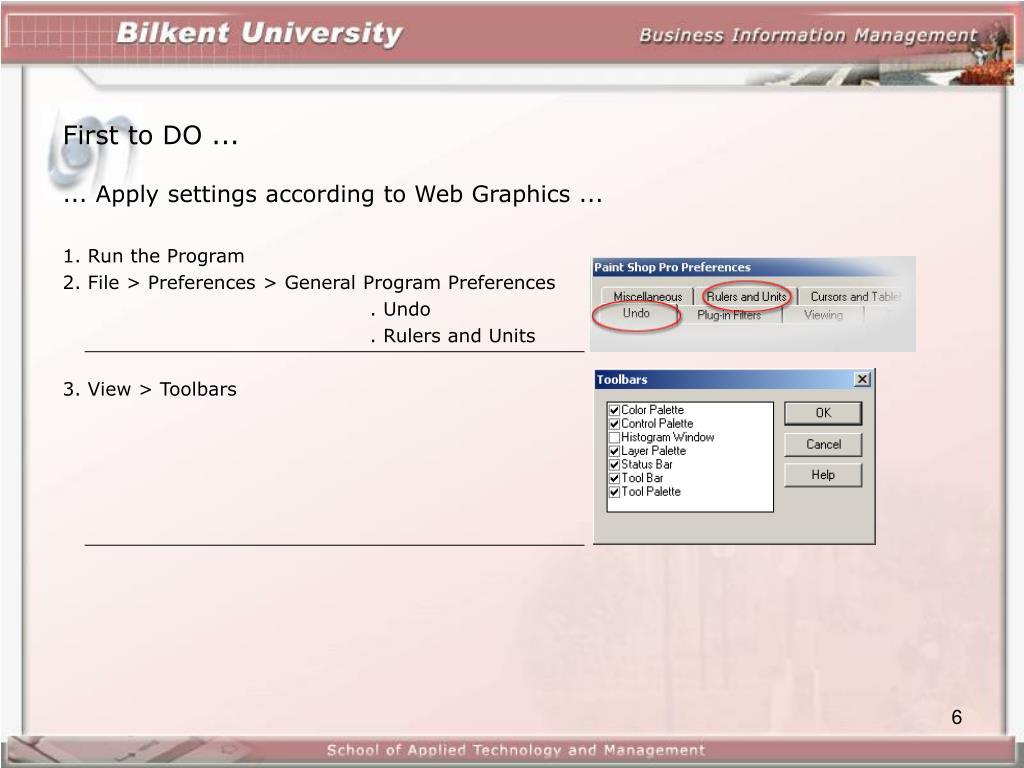
Task: Click the 'Run the Program' step text
Action: pos(166,256)
